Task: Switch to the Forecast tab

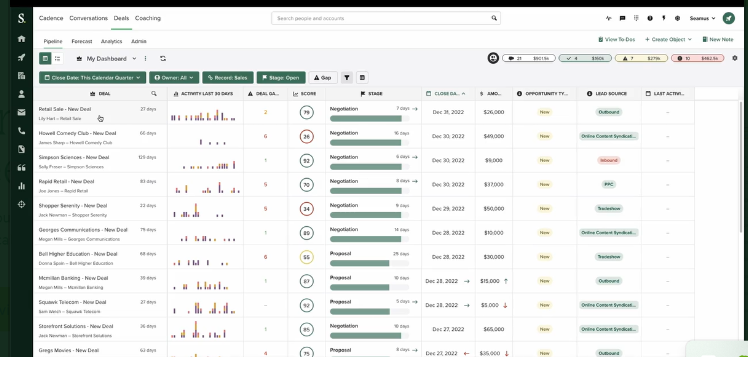Action: click(82, 42)
